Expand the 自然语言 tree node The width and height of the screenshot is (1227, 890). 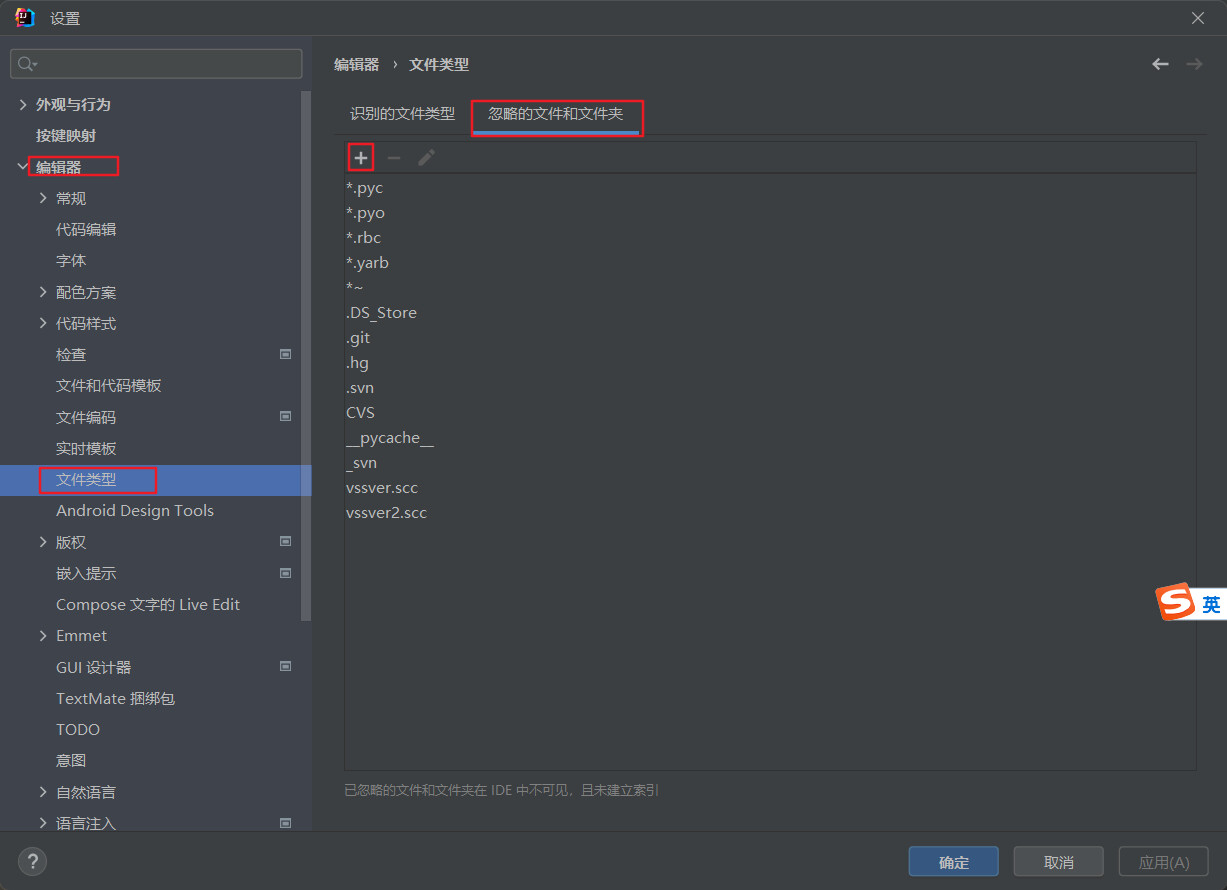(x=43, y=792)
